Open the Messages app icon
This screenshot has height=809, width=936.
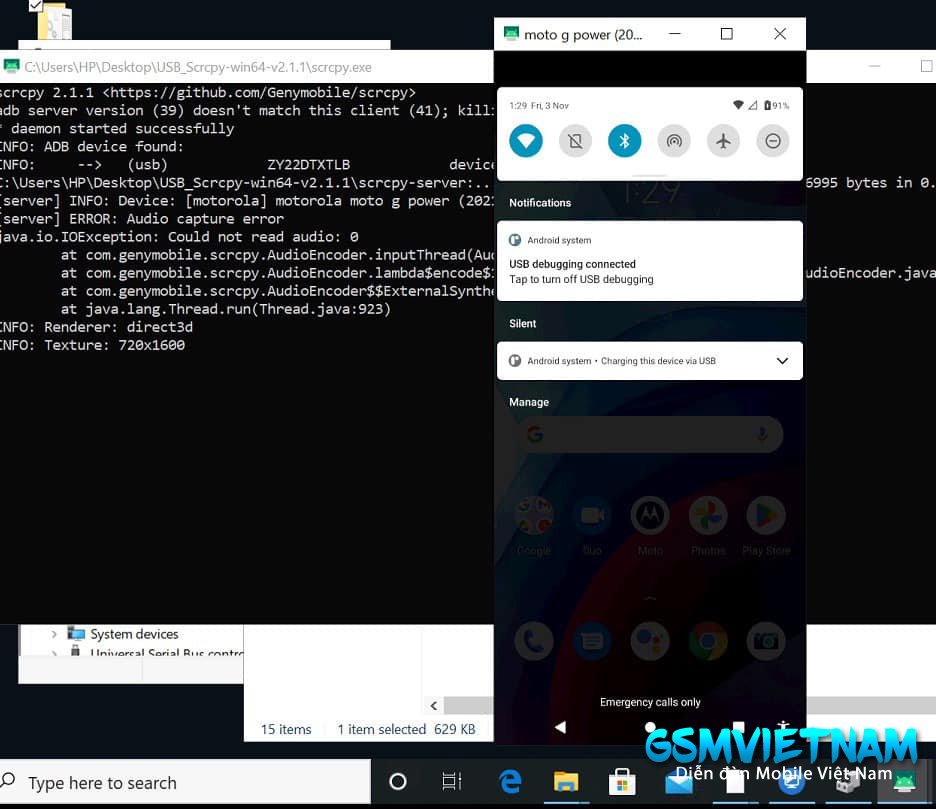[x=592, y=641]
